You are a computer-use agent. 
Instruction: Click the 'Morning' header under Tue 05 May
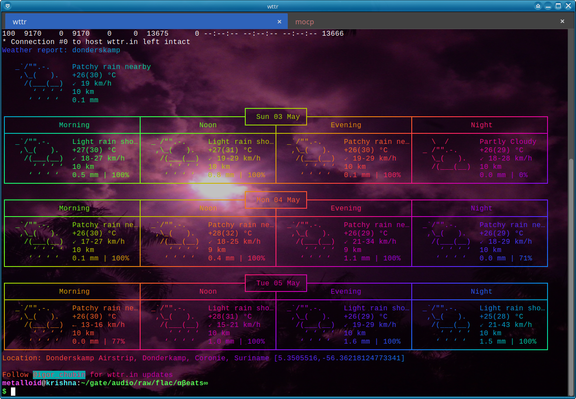coord(74,291)
